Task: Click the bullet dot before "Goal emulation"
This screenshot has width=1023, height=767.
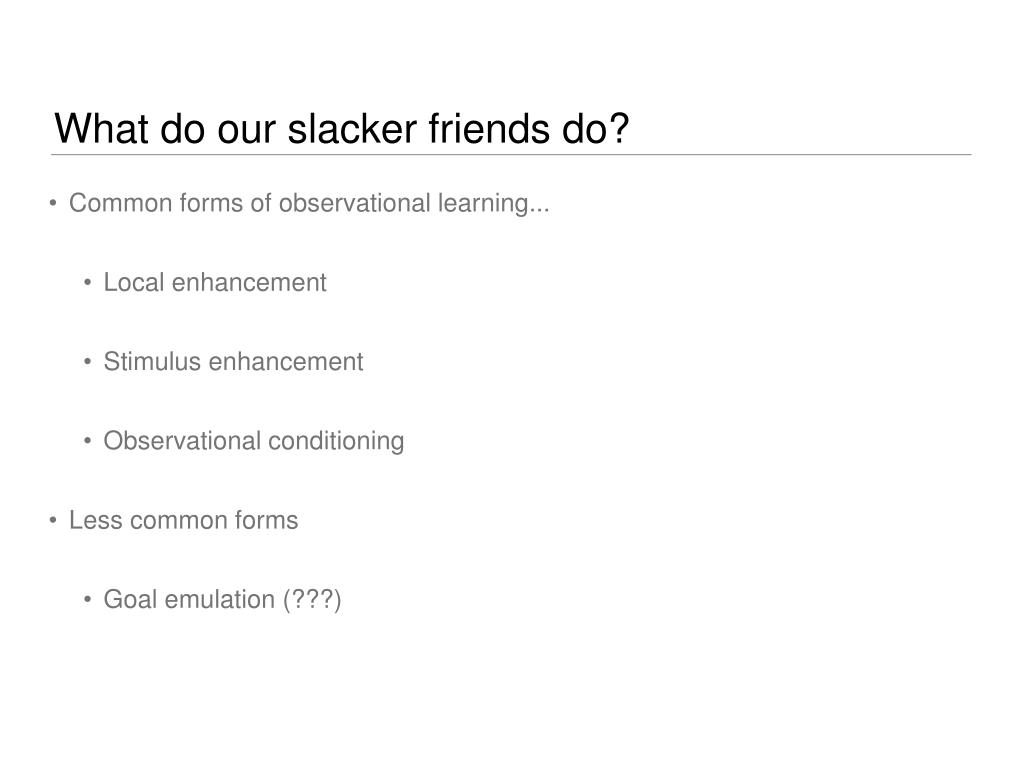Action: pyautogui.click(x=88, y=599)
